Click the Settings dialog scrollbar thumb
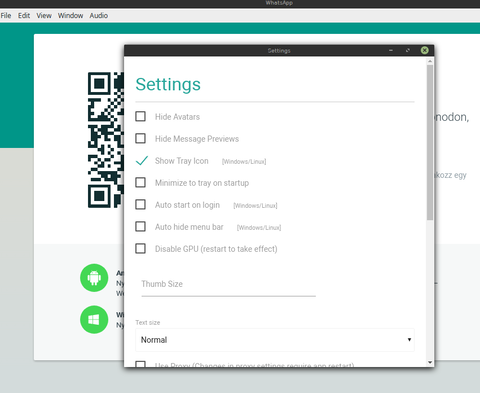This screenshot has height=393, width=480. click(x=430, y=142)
